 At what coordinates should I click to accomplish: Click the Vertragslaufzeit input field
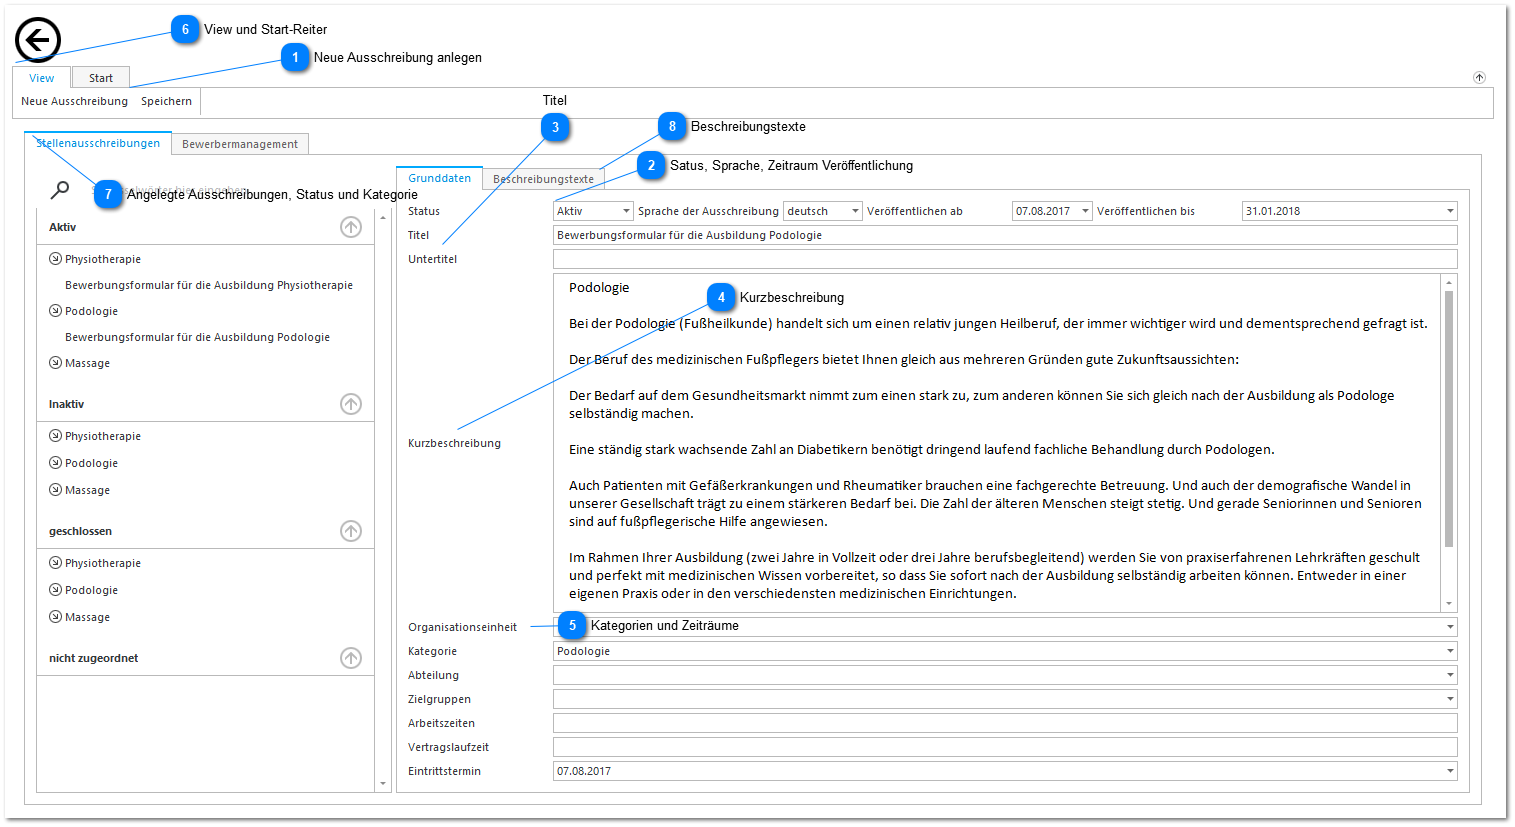[x=1005, y=747]
